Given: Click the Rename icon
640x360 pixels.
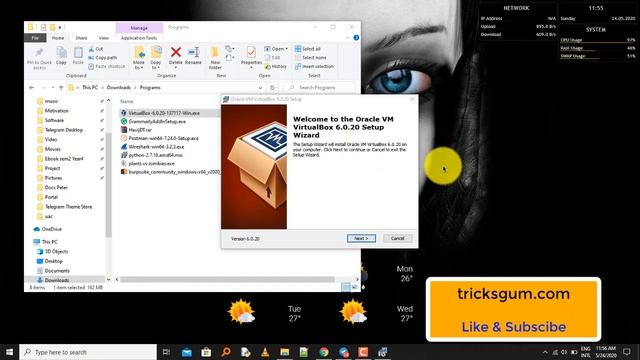Looking at the screenshot, I should [x=193, y=52].
